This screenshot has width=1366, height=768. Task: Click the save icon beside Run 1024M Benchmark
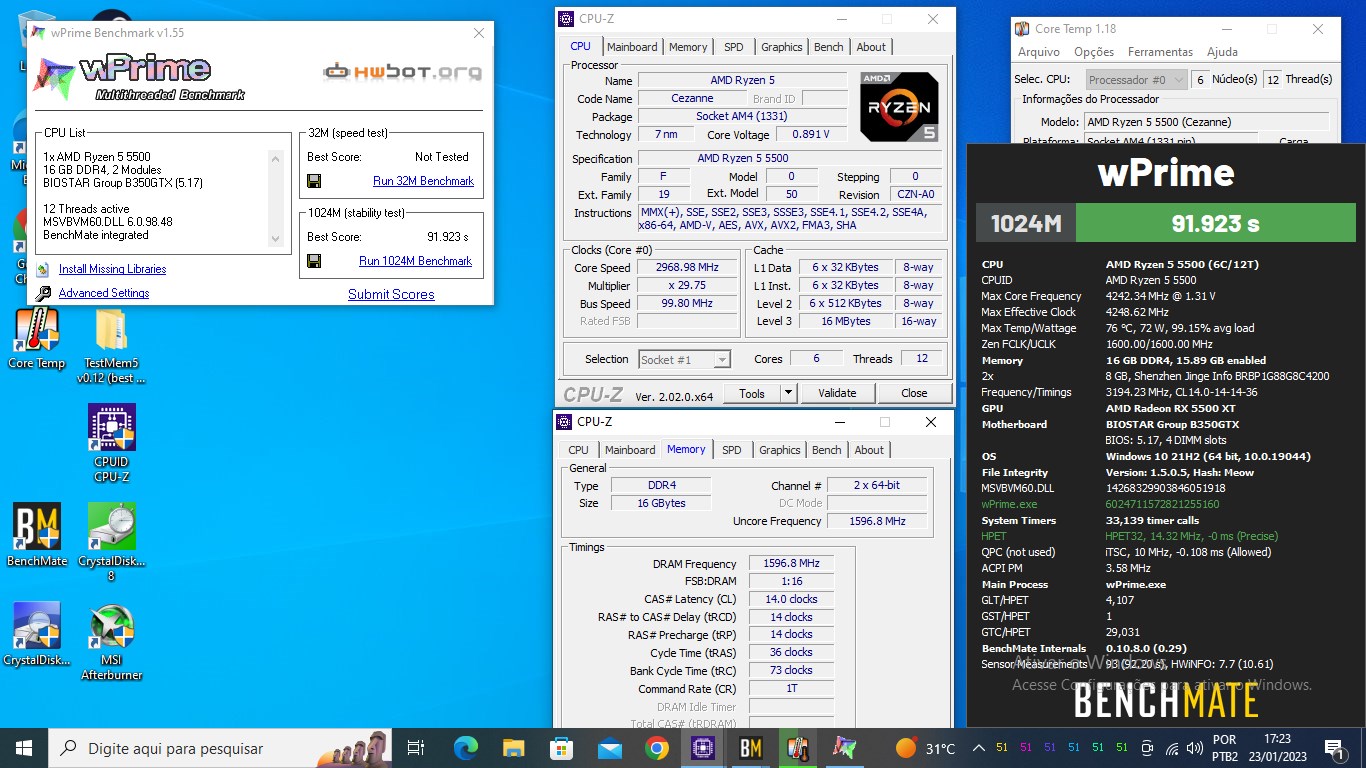tap(314, 261)
